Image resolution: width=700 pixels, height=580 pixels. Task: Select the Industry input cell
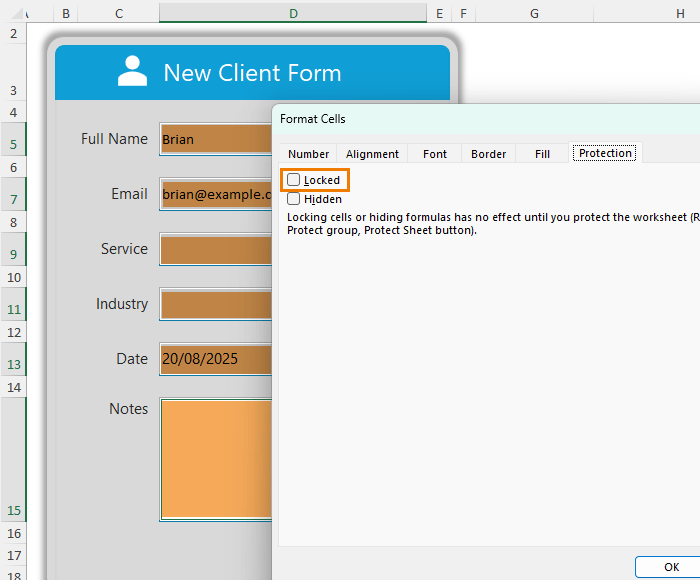217,304
